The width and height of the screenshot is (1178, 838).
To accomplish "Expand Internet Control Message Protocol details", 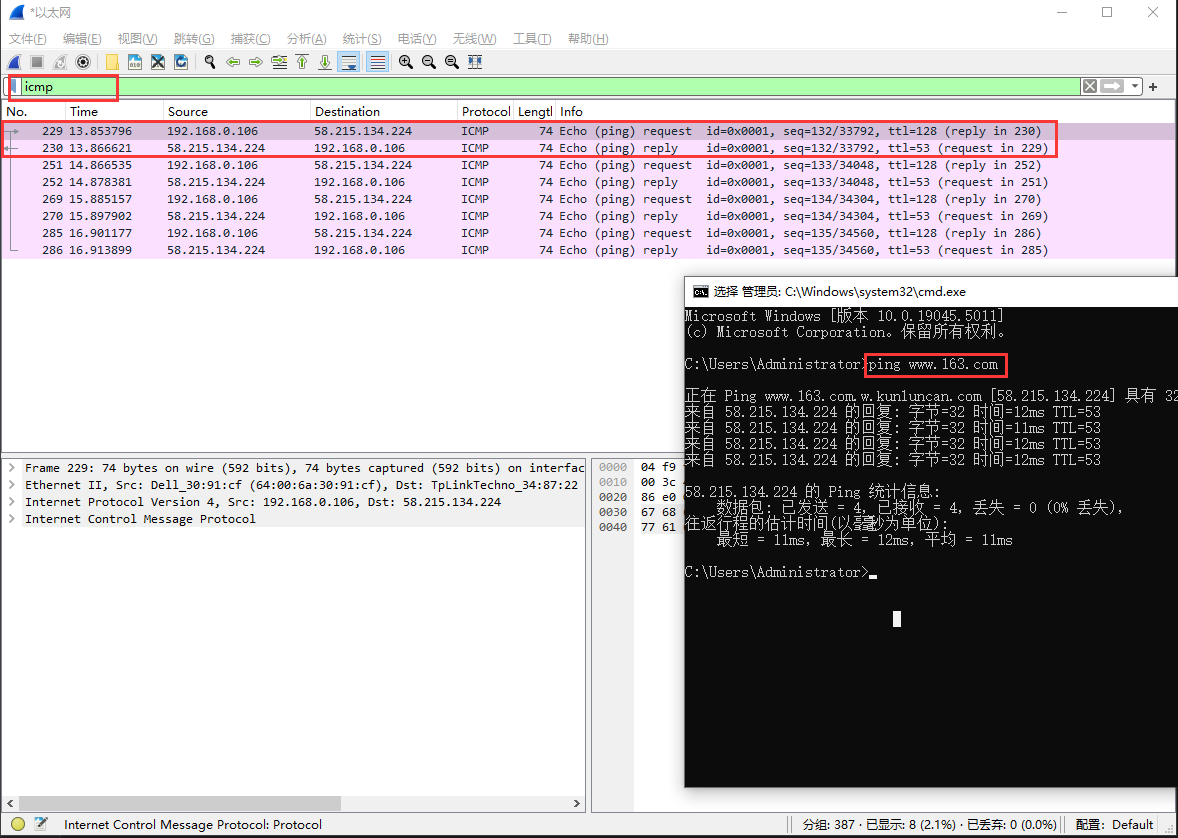I will (12, 519).
